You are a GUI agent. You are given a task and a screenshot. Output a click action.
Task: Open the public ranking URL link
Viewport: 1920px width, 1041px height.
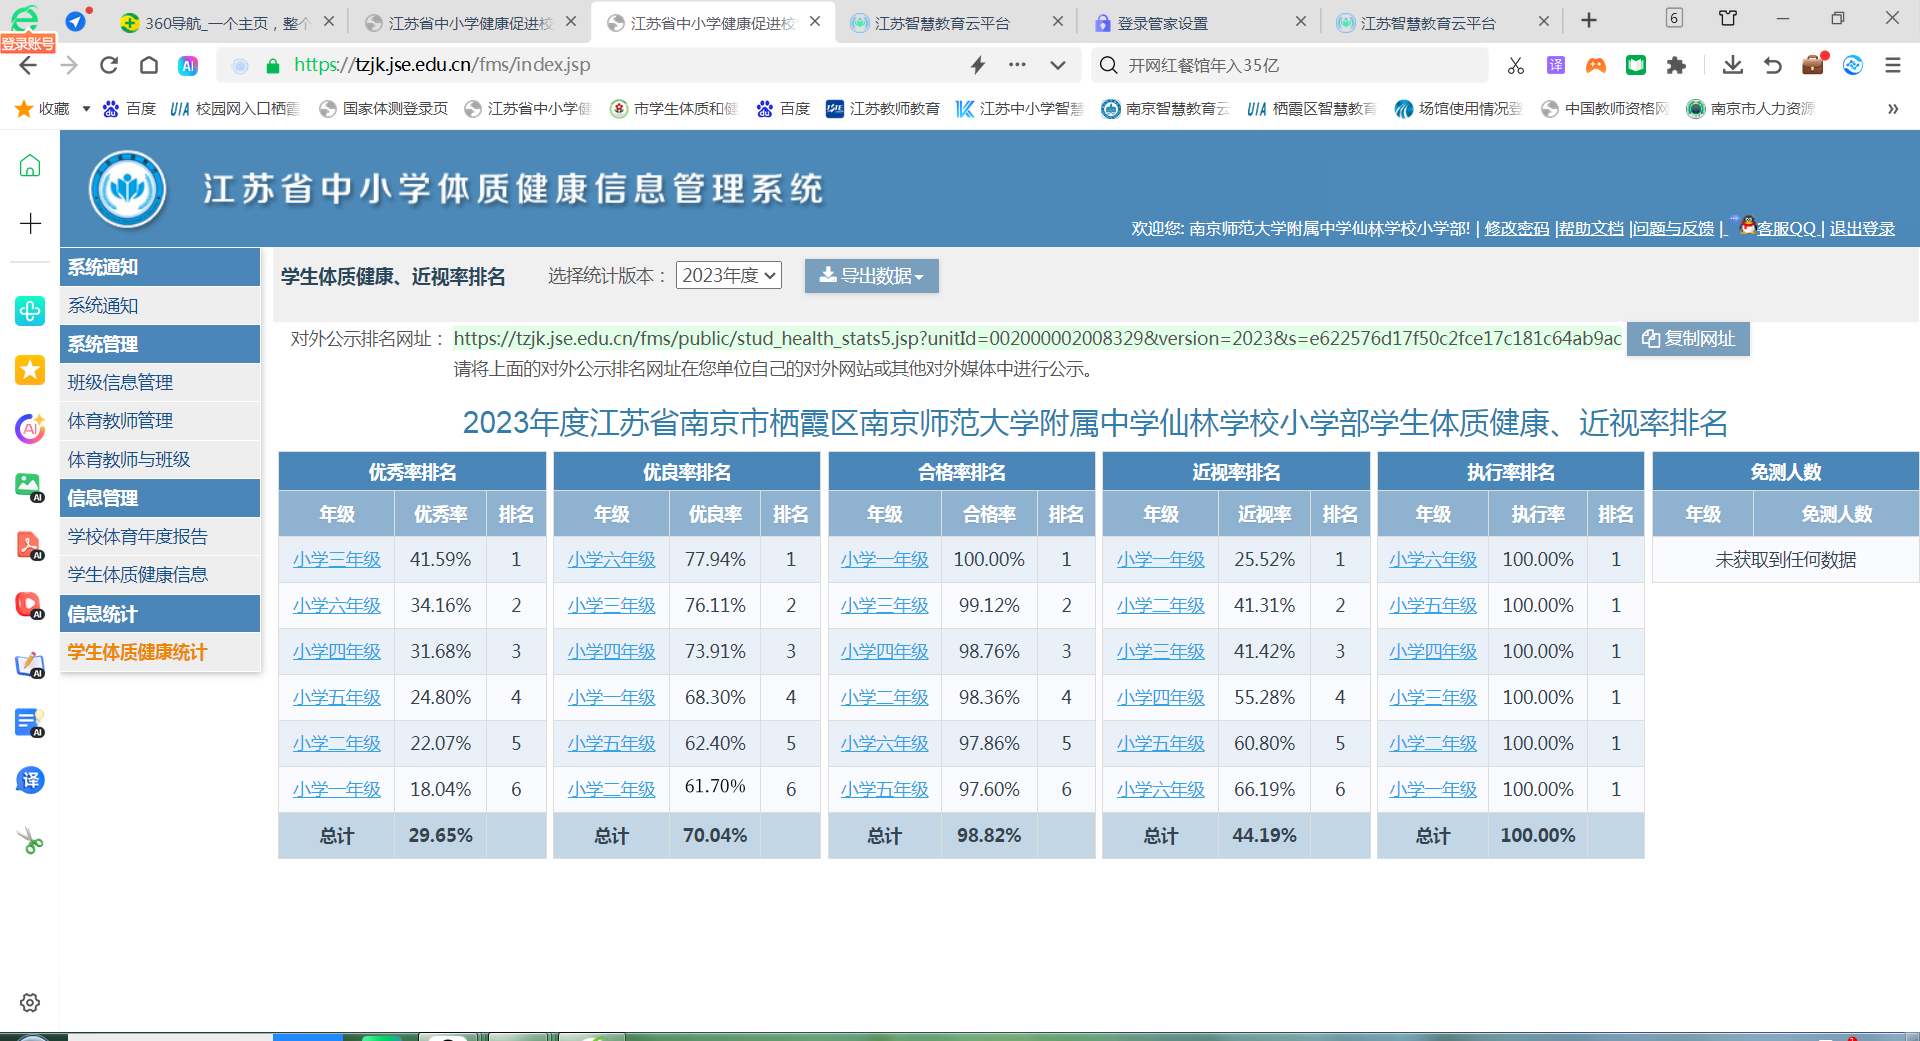1037,339
